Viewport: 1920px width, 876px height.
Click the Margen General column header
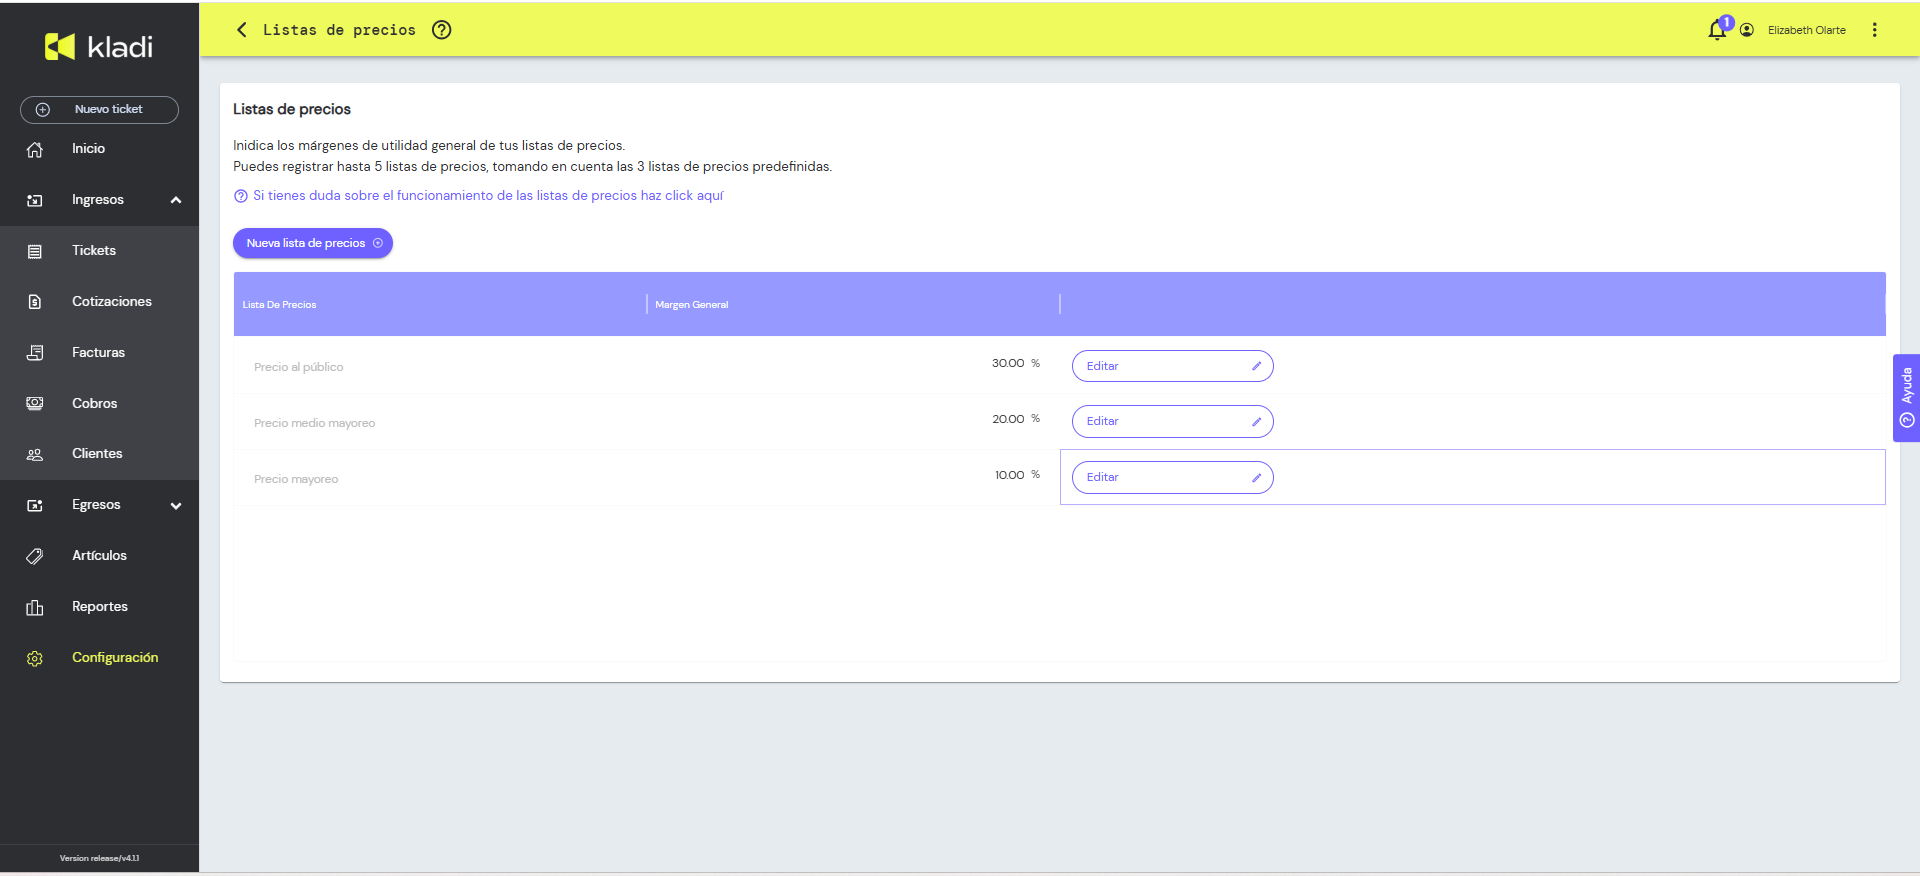coord(692,305)
